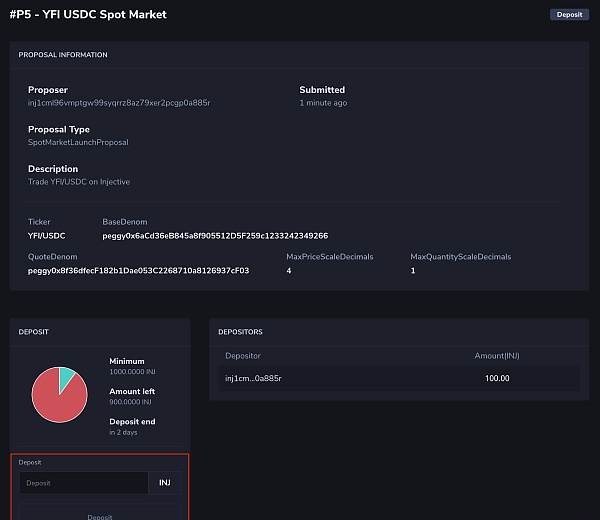Click the '#P5 - YFI USDC Spot Market' title
The height and width of the screenshot is (520, 600).
coord(88,15)
